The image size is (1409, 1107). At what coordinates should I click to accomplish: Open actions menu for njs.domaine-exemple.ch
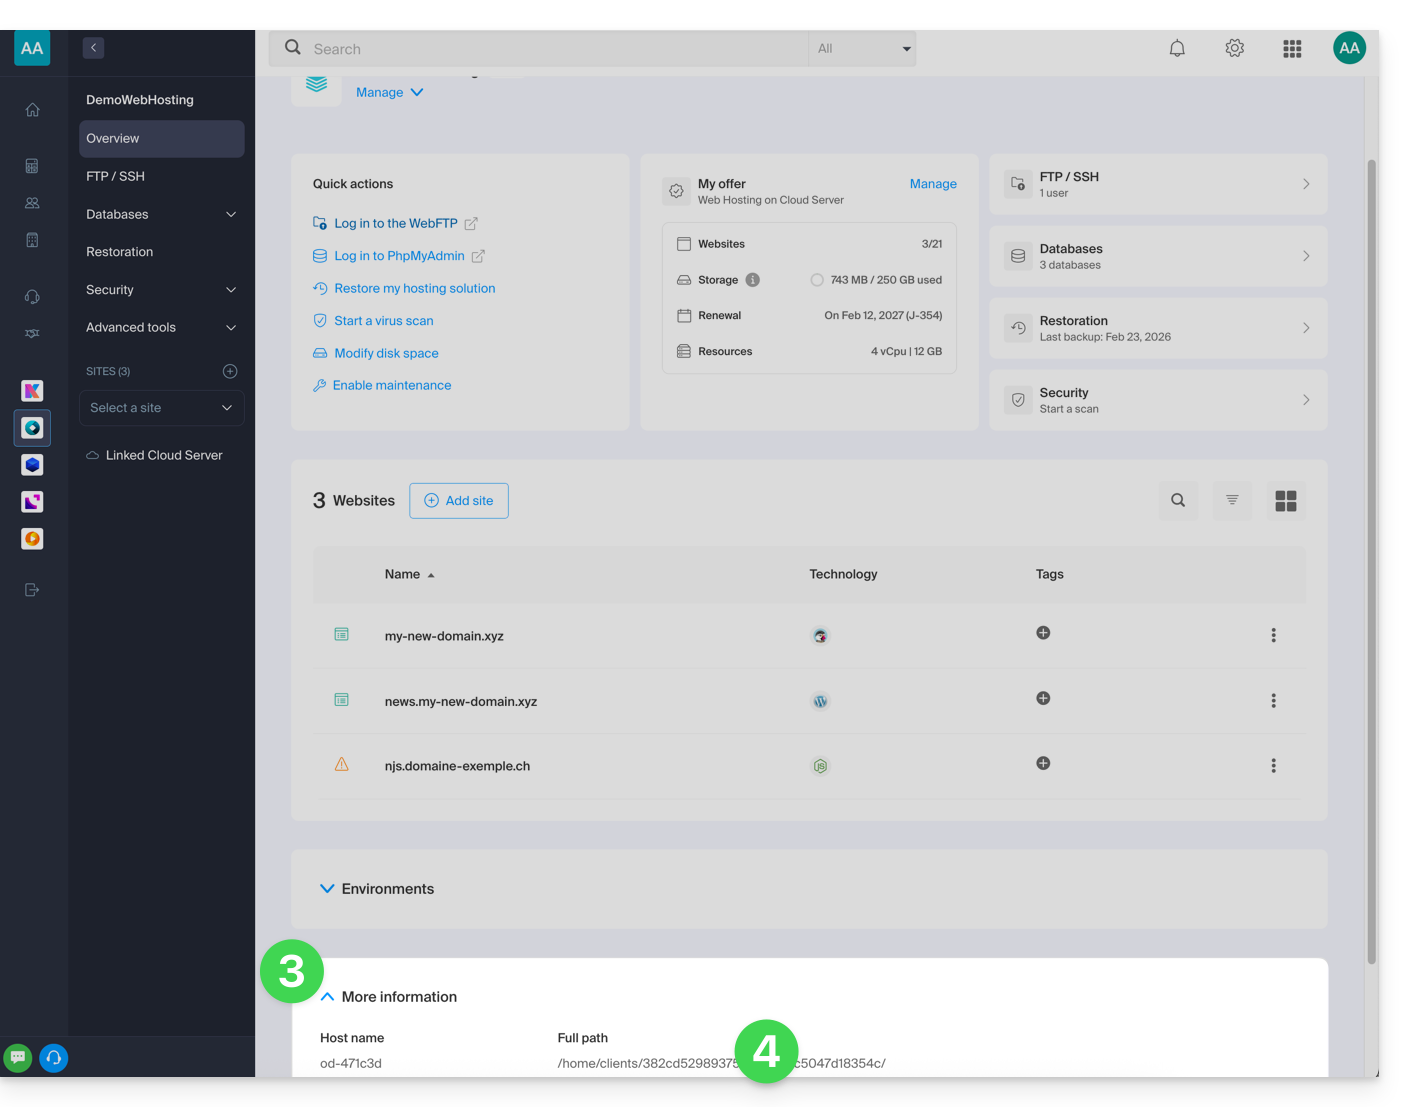pyautogui.click(x=1273, y=766)
